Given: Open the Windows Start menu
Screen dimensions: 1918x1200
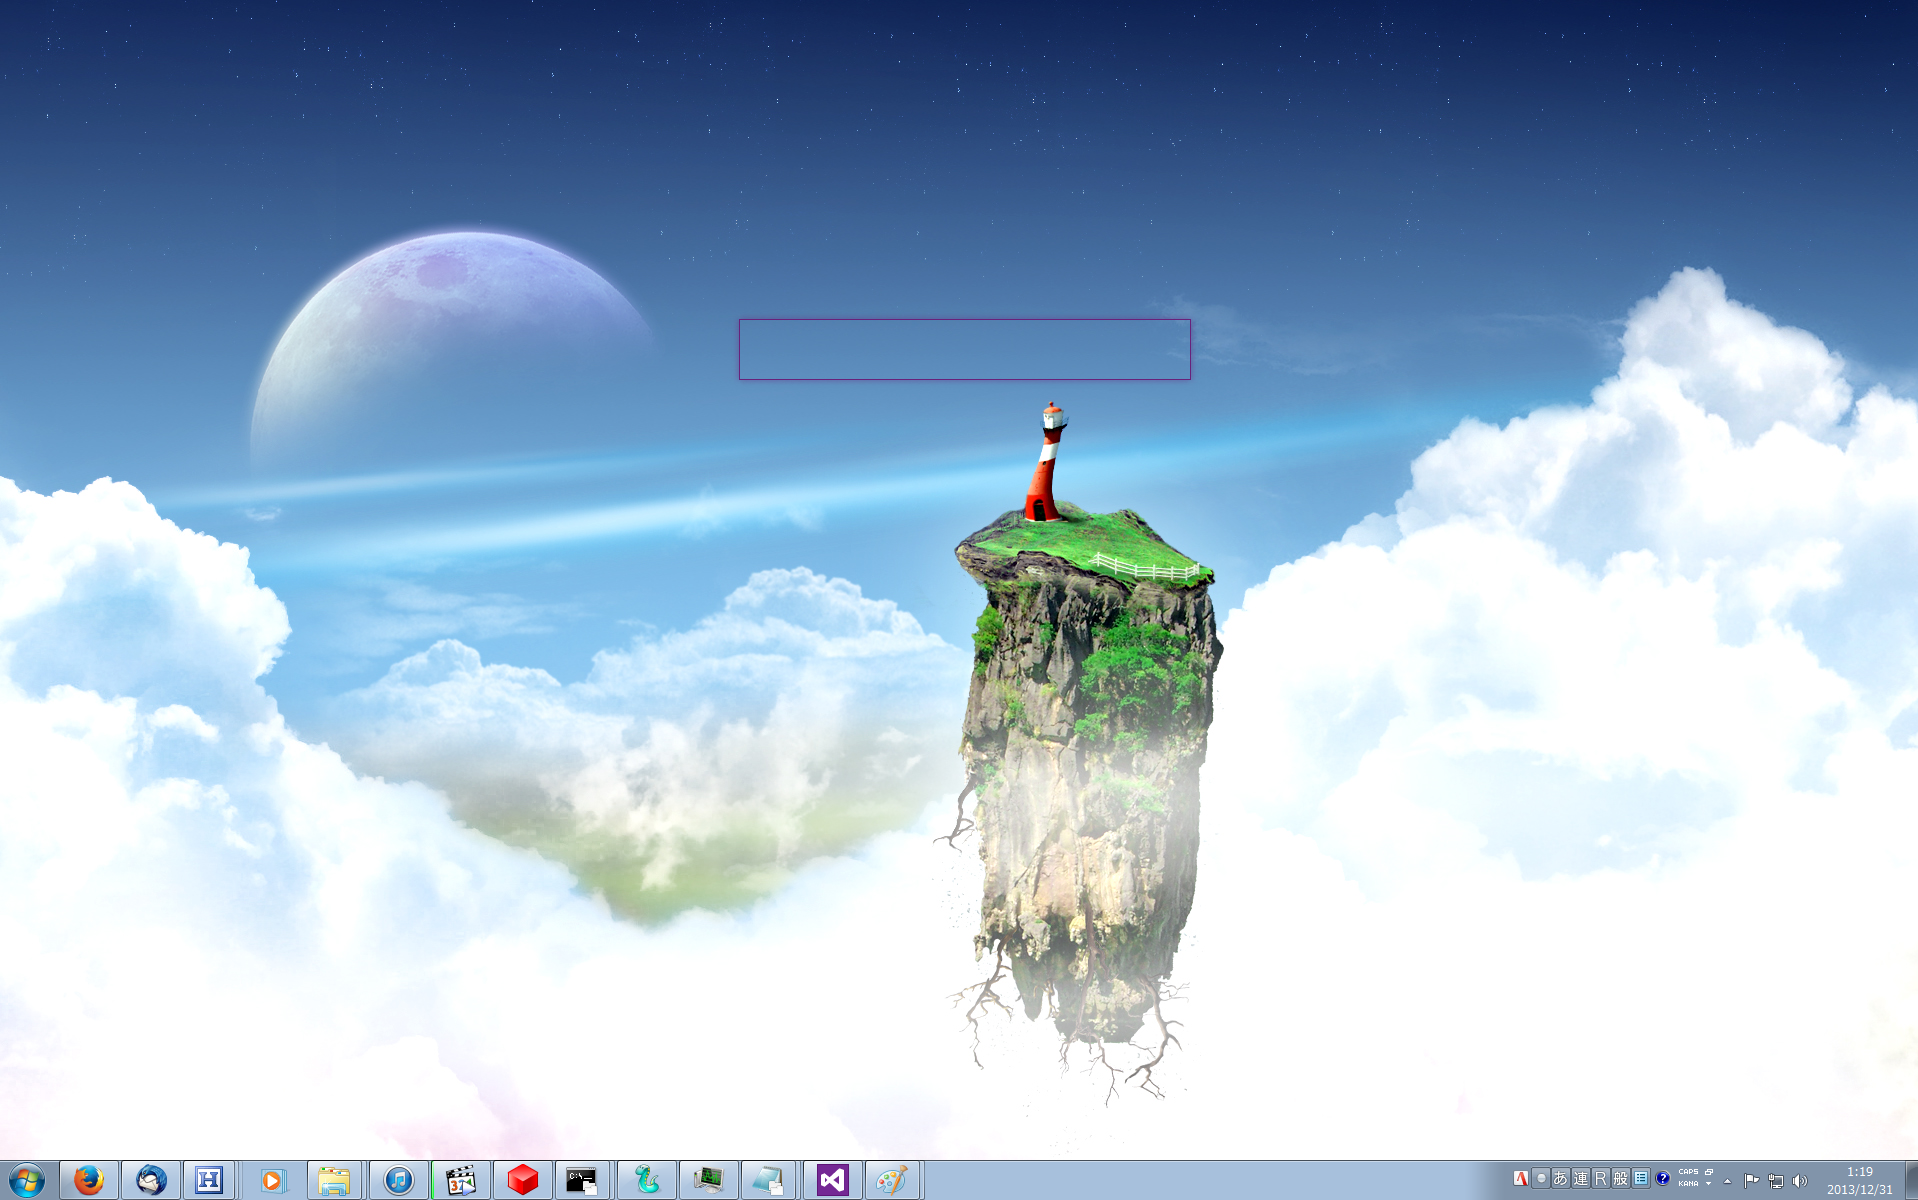Looking at the screenshot, I should [x=27, y=1180].
